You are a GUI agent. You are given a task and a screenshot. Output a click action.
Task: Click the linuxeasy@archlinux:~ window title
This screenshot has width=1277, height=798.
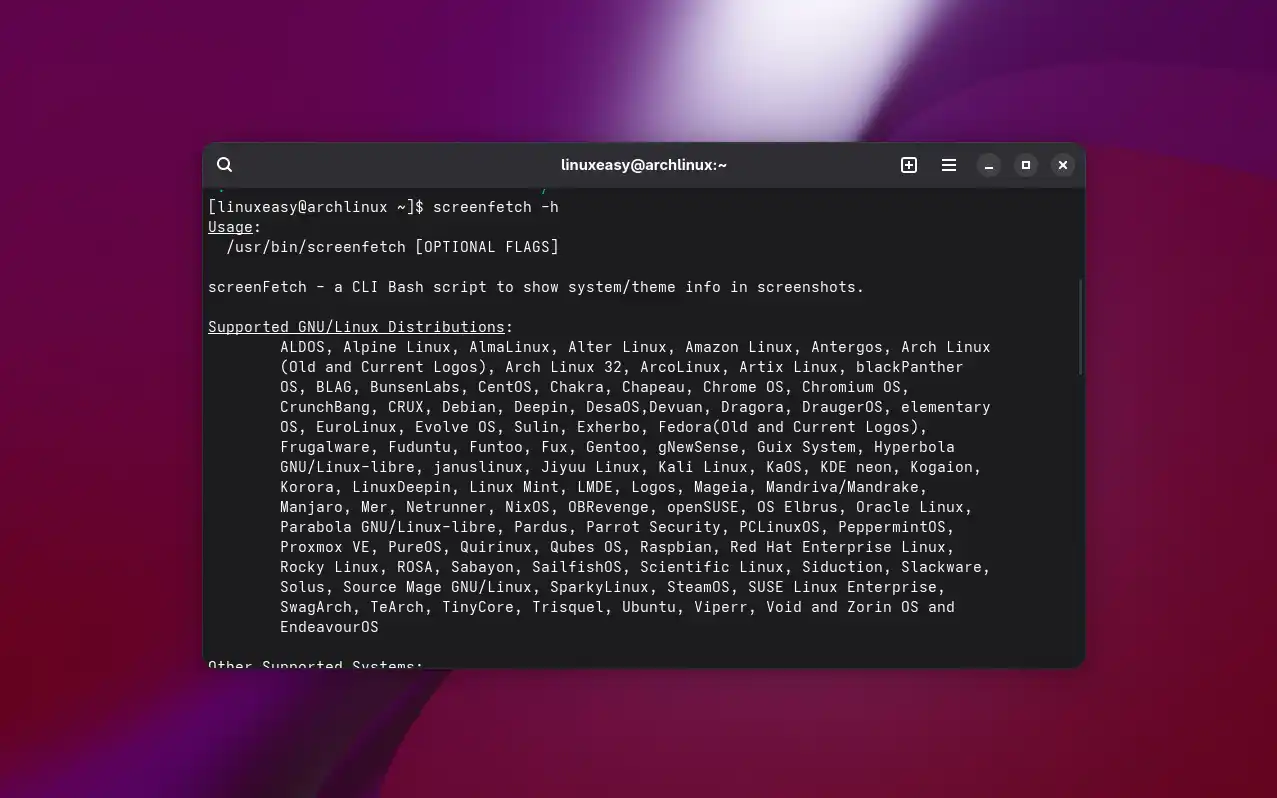point(644,165)
